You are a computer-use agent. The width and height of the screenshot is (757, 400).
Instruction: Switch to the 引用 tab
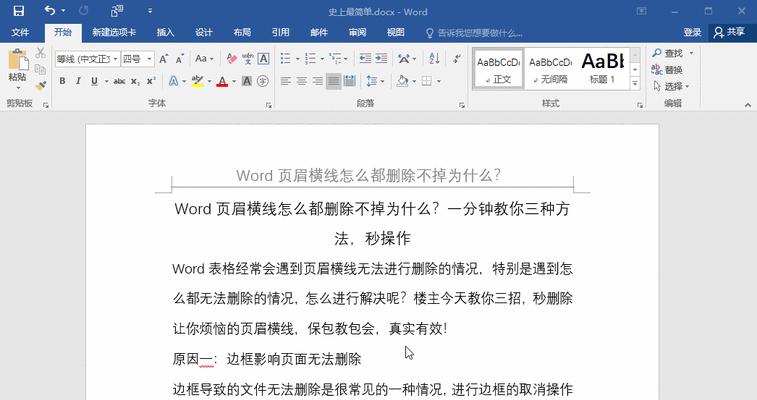(280, 32)
